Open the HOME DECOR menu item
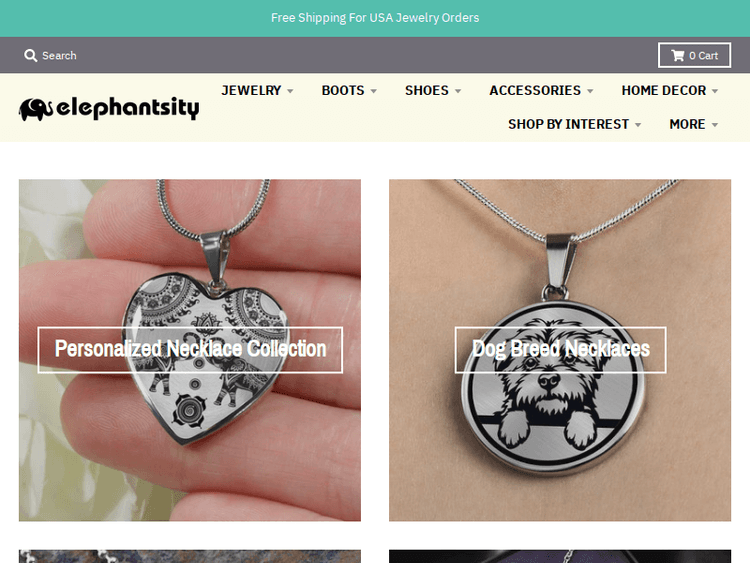 pyautogui.click(x=663, y=90)
